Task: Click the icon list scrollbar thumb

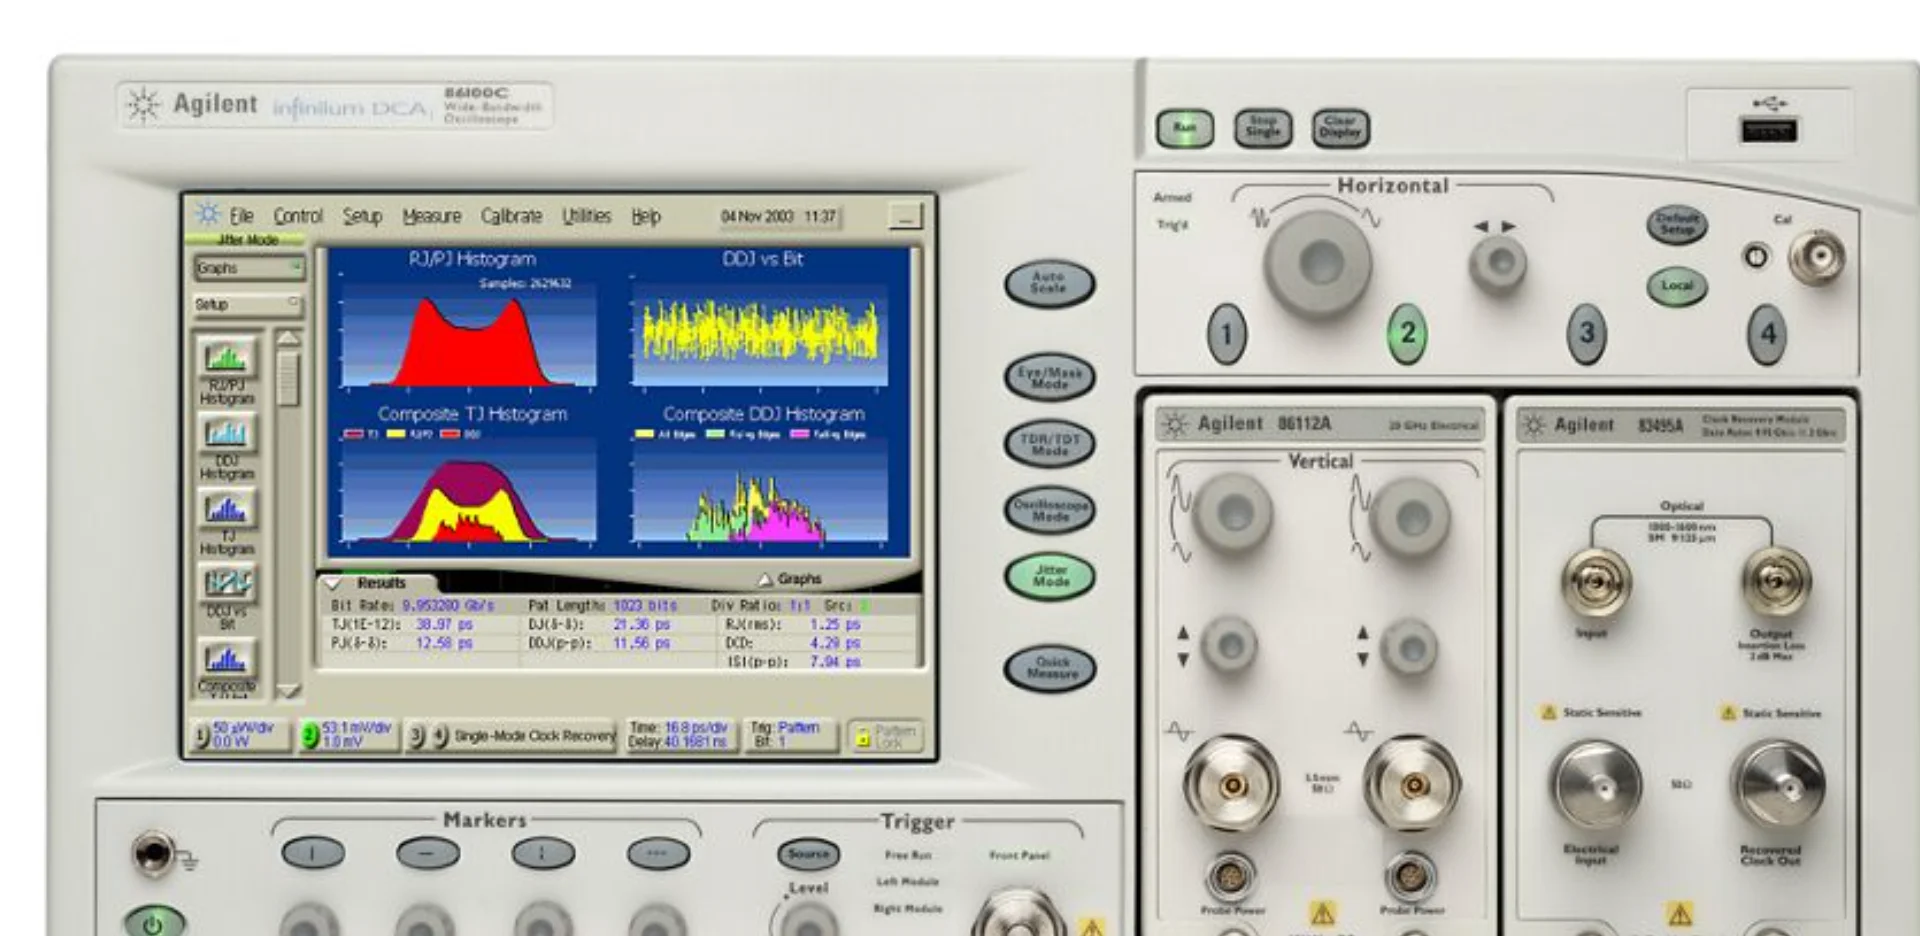Action: (x=288, y=377)
